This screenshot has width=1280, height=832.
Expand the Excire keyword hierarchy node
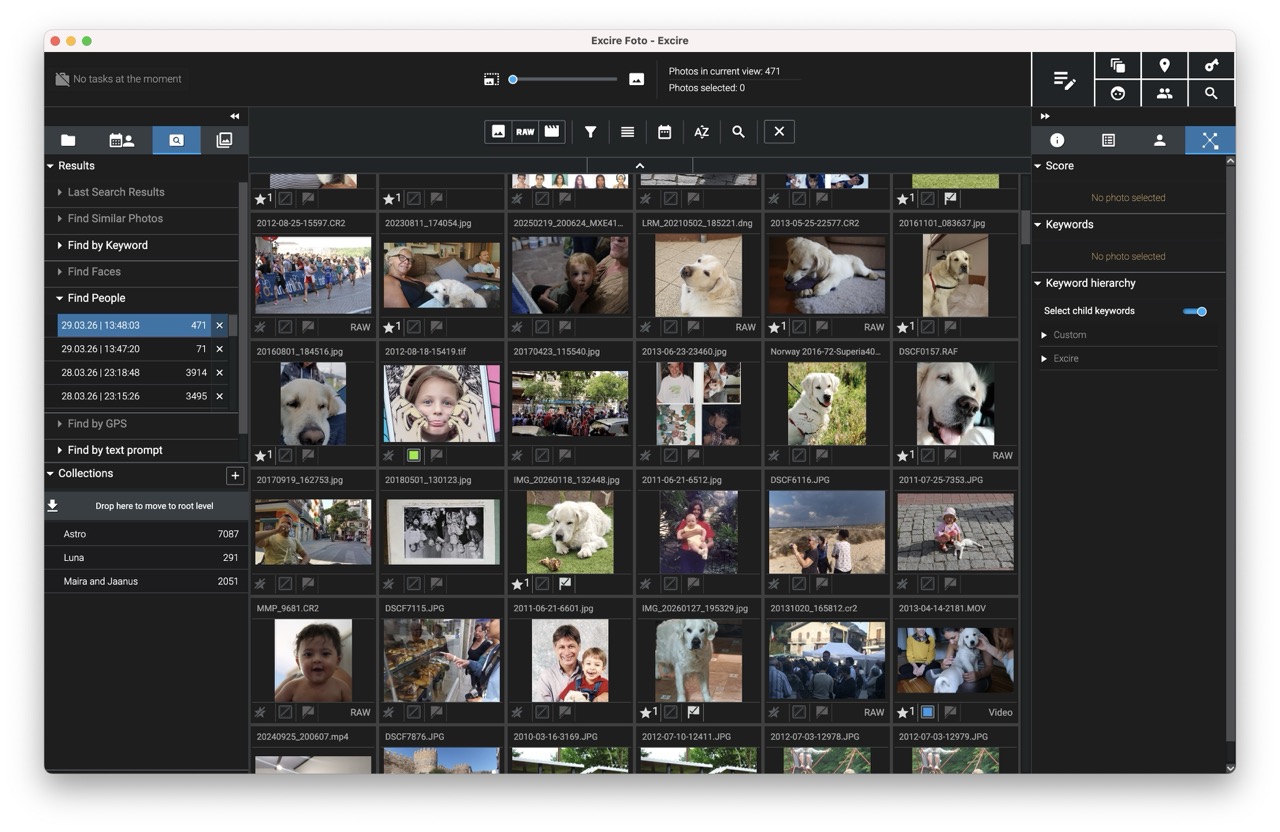(x=1045, y=358)
